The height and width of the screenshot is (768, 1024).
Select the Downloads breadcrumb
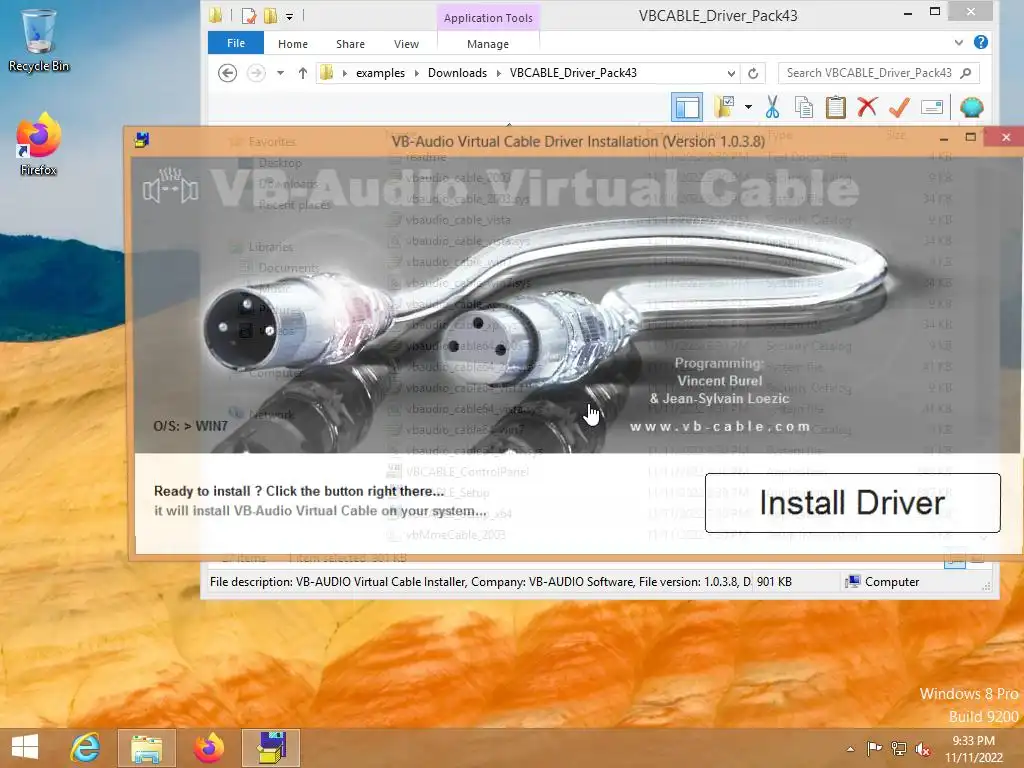click(457, 72)
